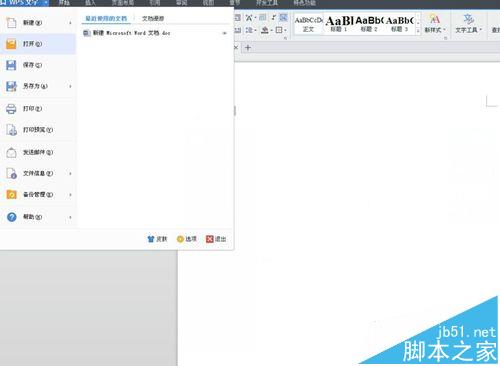Open the 新样式 new style dropdown

coord(435,23)
